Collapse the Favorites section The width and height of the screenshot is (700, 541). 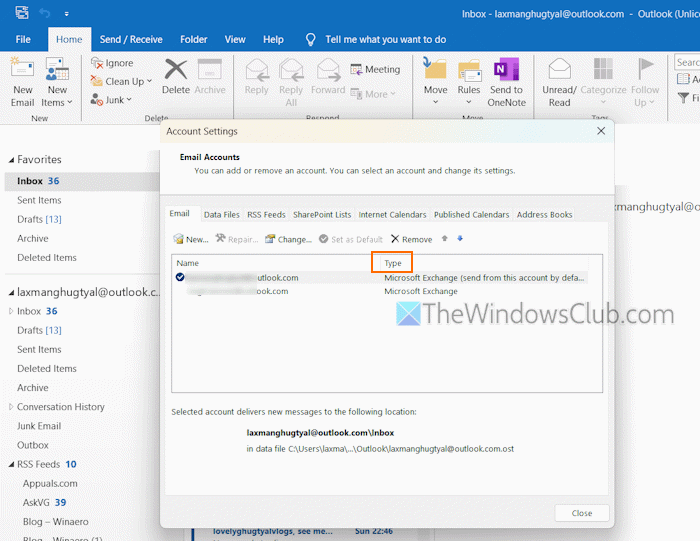pos(11,160)
